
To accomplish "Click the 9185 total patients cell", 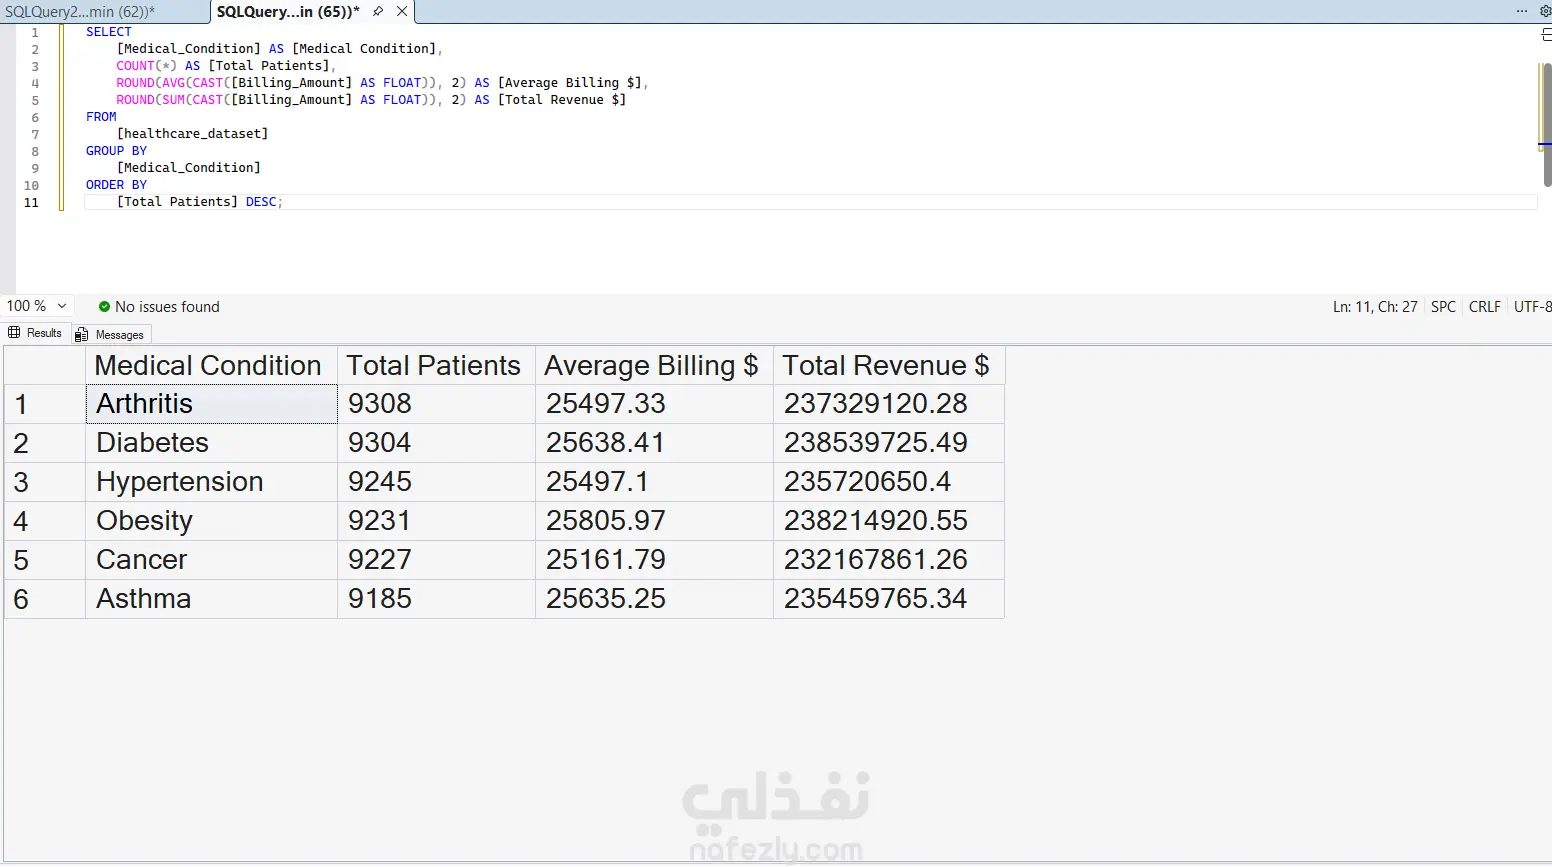I will click(x=436, y=599).
